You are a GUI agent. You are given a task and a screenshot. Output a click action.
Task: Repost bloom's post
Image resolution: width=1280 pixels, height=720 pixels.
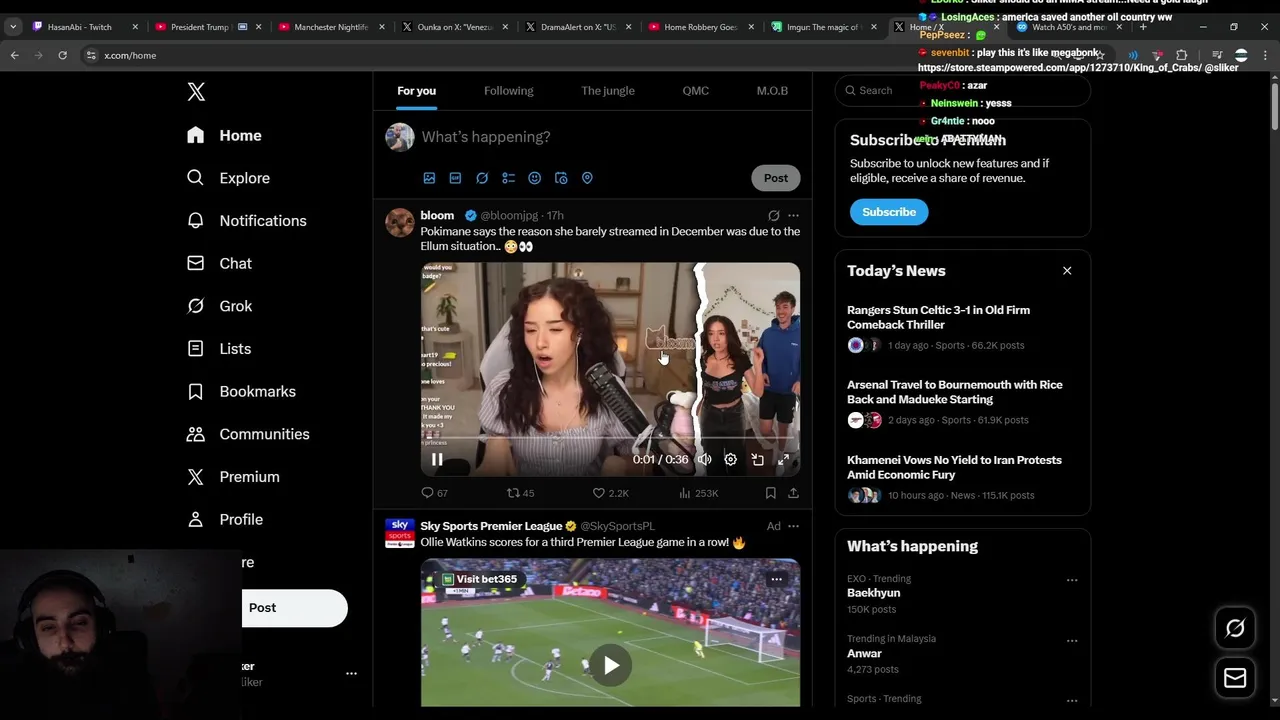point(521,493)
